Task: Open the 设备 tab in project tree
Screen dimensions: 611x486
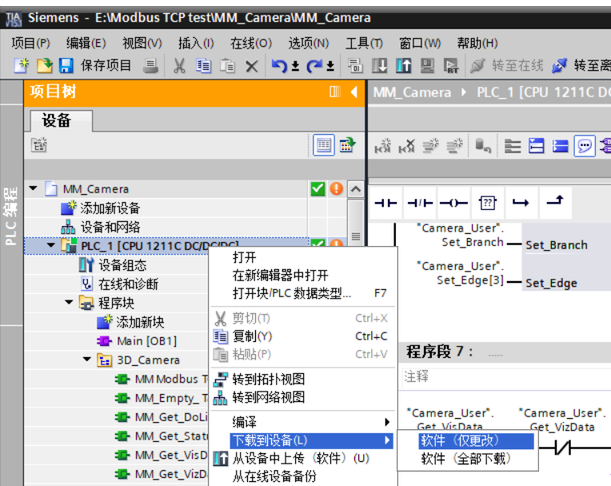Action: [57, 120]
